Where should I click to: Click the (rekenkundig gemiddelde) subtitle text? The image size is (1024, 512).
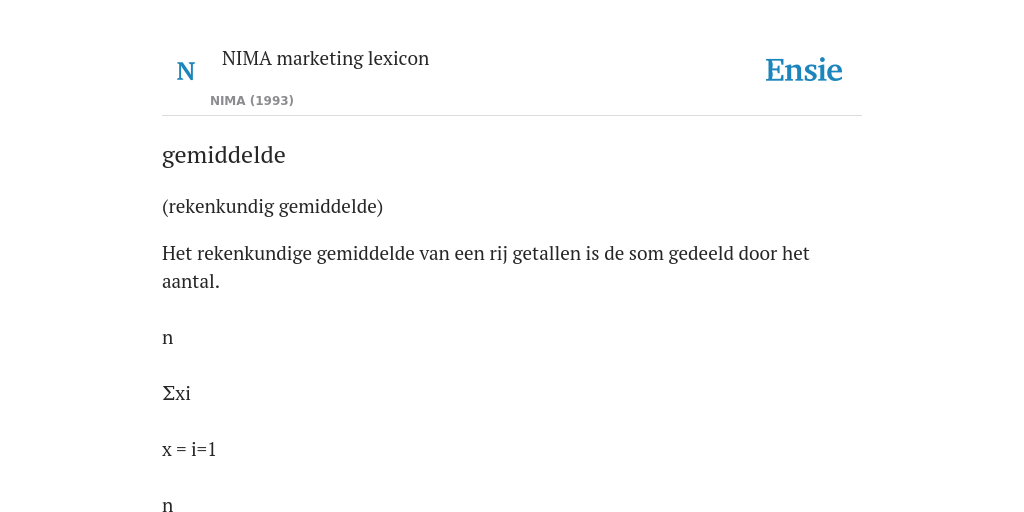(272, 206)
